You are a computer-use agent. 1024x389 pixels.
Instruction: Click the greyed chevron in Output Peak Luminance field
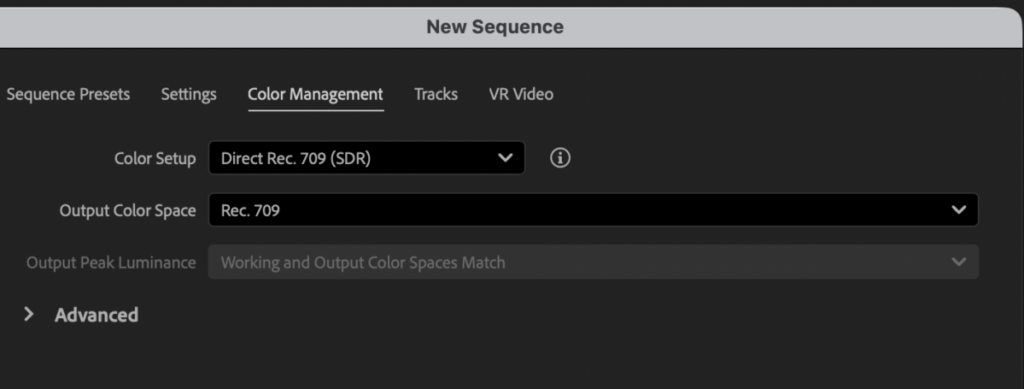[x=958, y=262]
